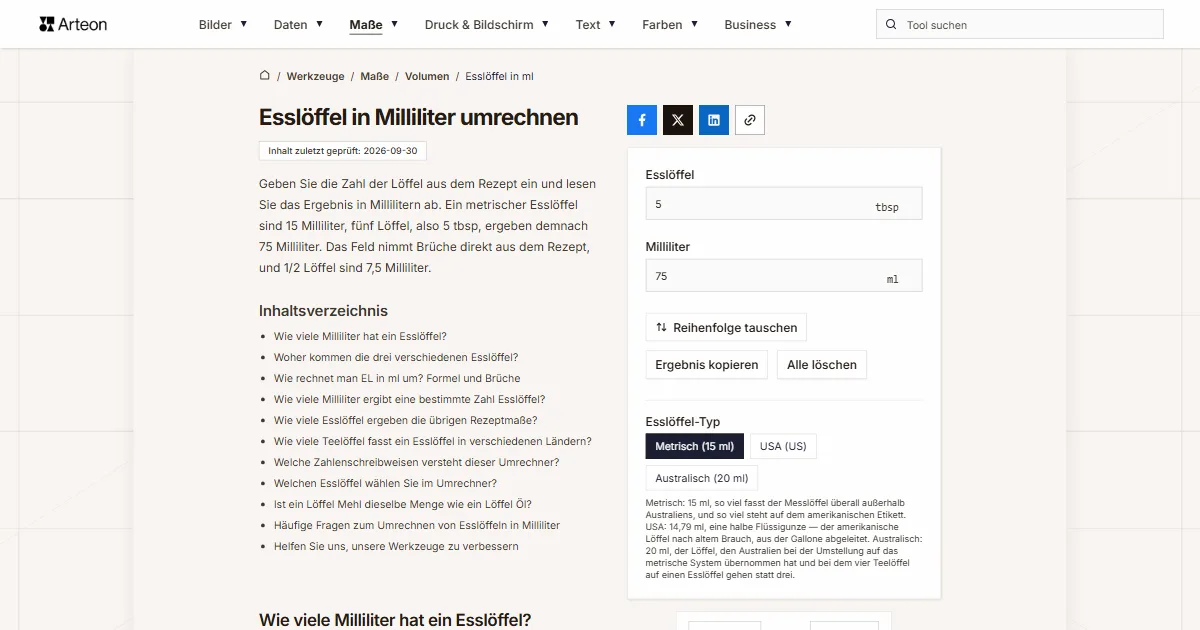Open the Business menu
This screenshot has width=1200, height=630.
[x=758, y=25]
